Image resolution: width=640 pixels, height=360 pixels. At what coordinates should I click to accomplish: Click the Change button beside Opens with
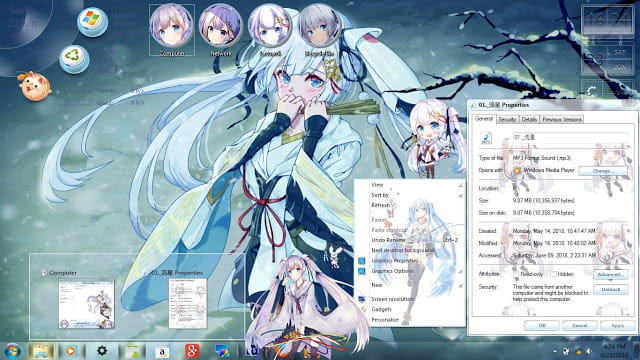click(x=602, y=171)
